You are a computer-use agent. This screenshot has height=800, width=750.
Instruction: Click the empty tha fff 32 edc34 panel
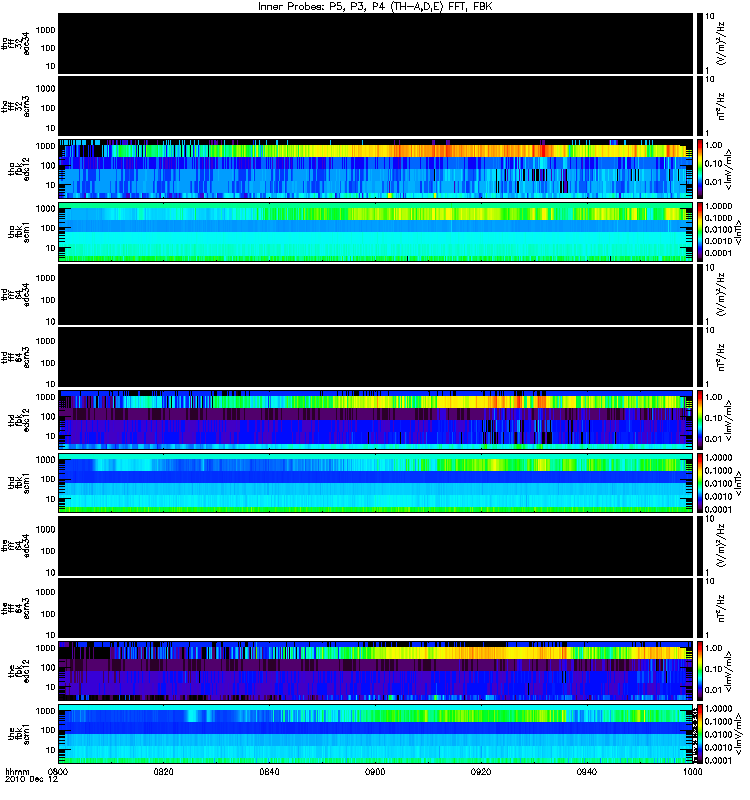(x=376, y=43)
